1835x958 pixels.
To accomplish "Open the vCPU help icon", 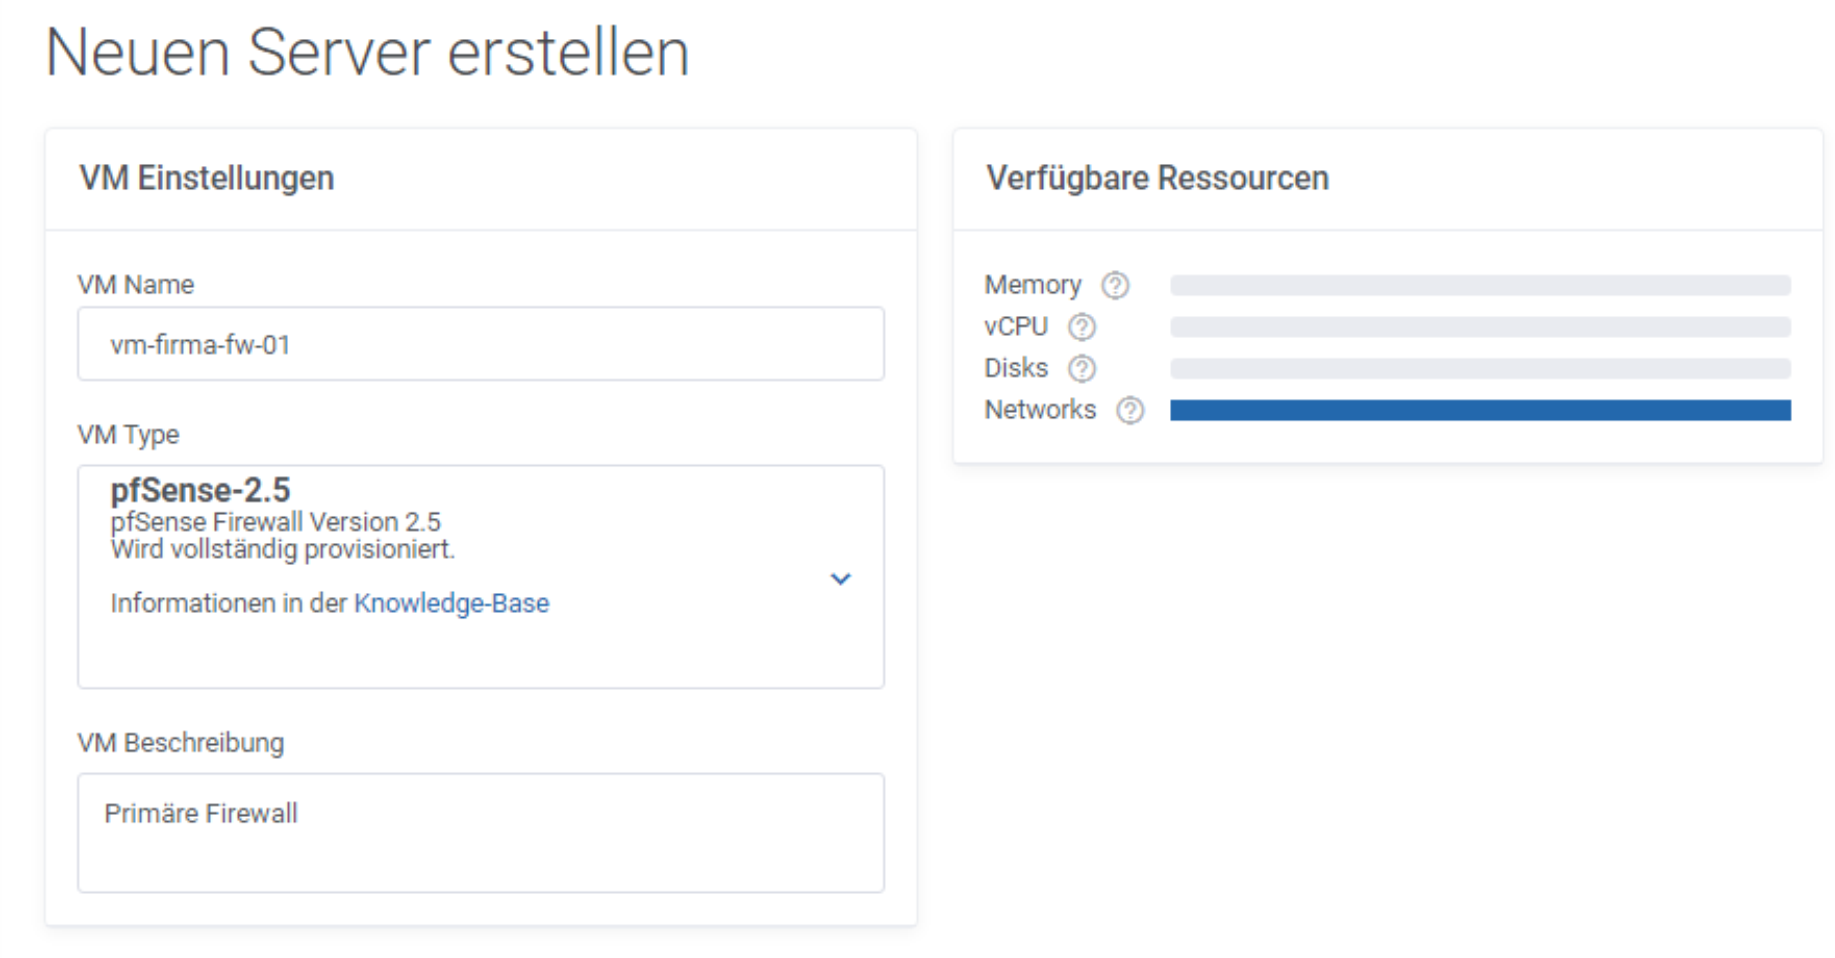I will 1082,327.
